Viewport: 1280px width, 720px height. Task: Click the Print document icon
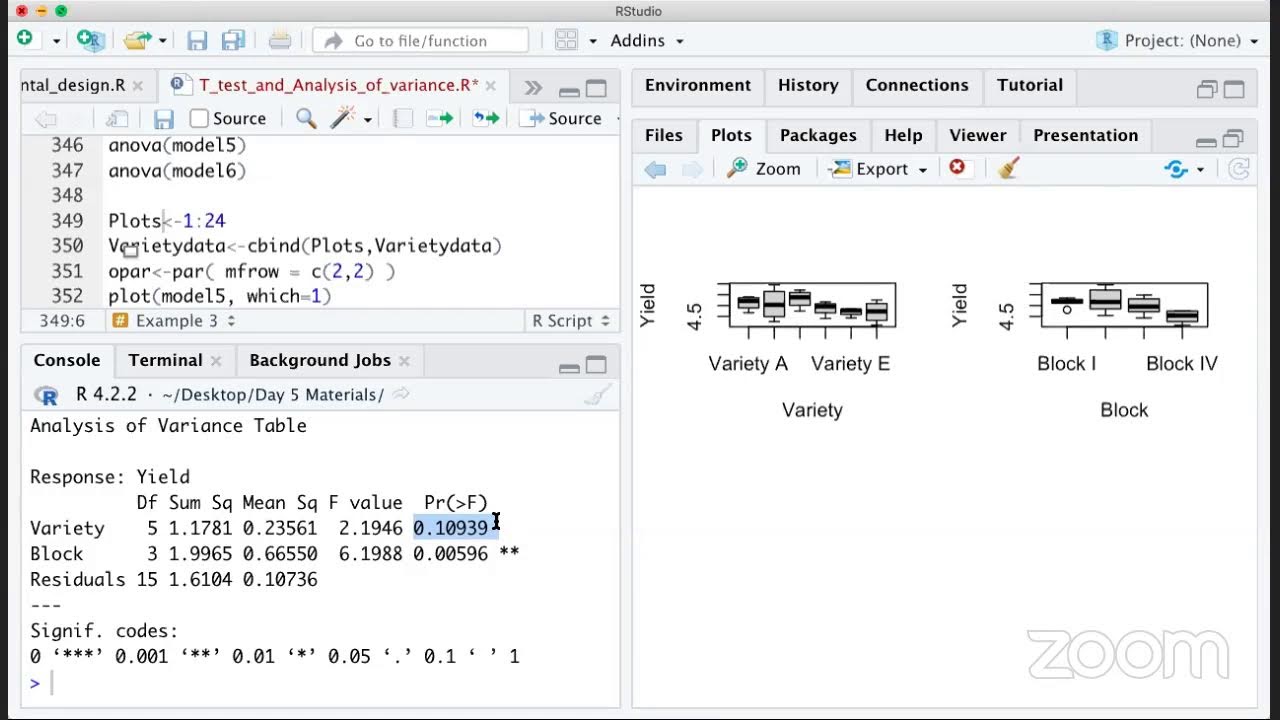pyautogui.click(x=280, y=40)
